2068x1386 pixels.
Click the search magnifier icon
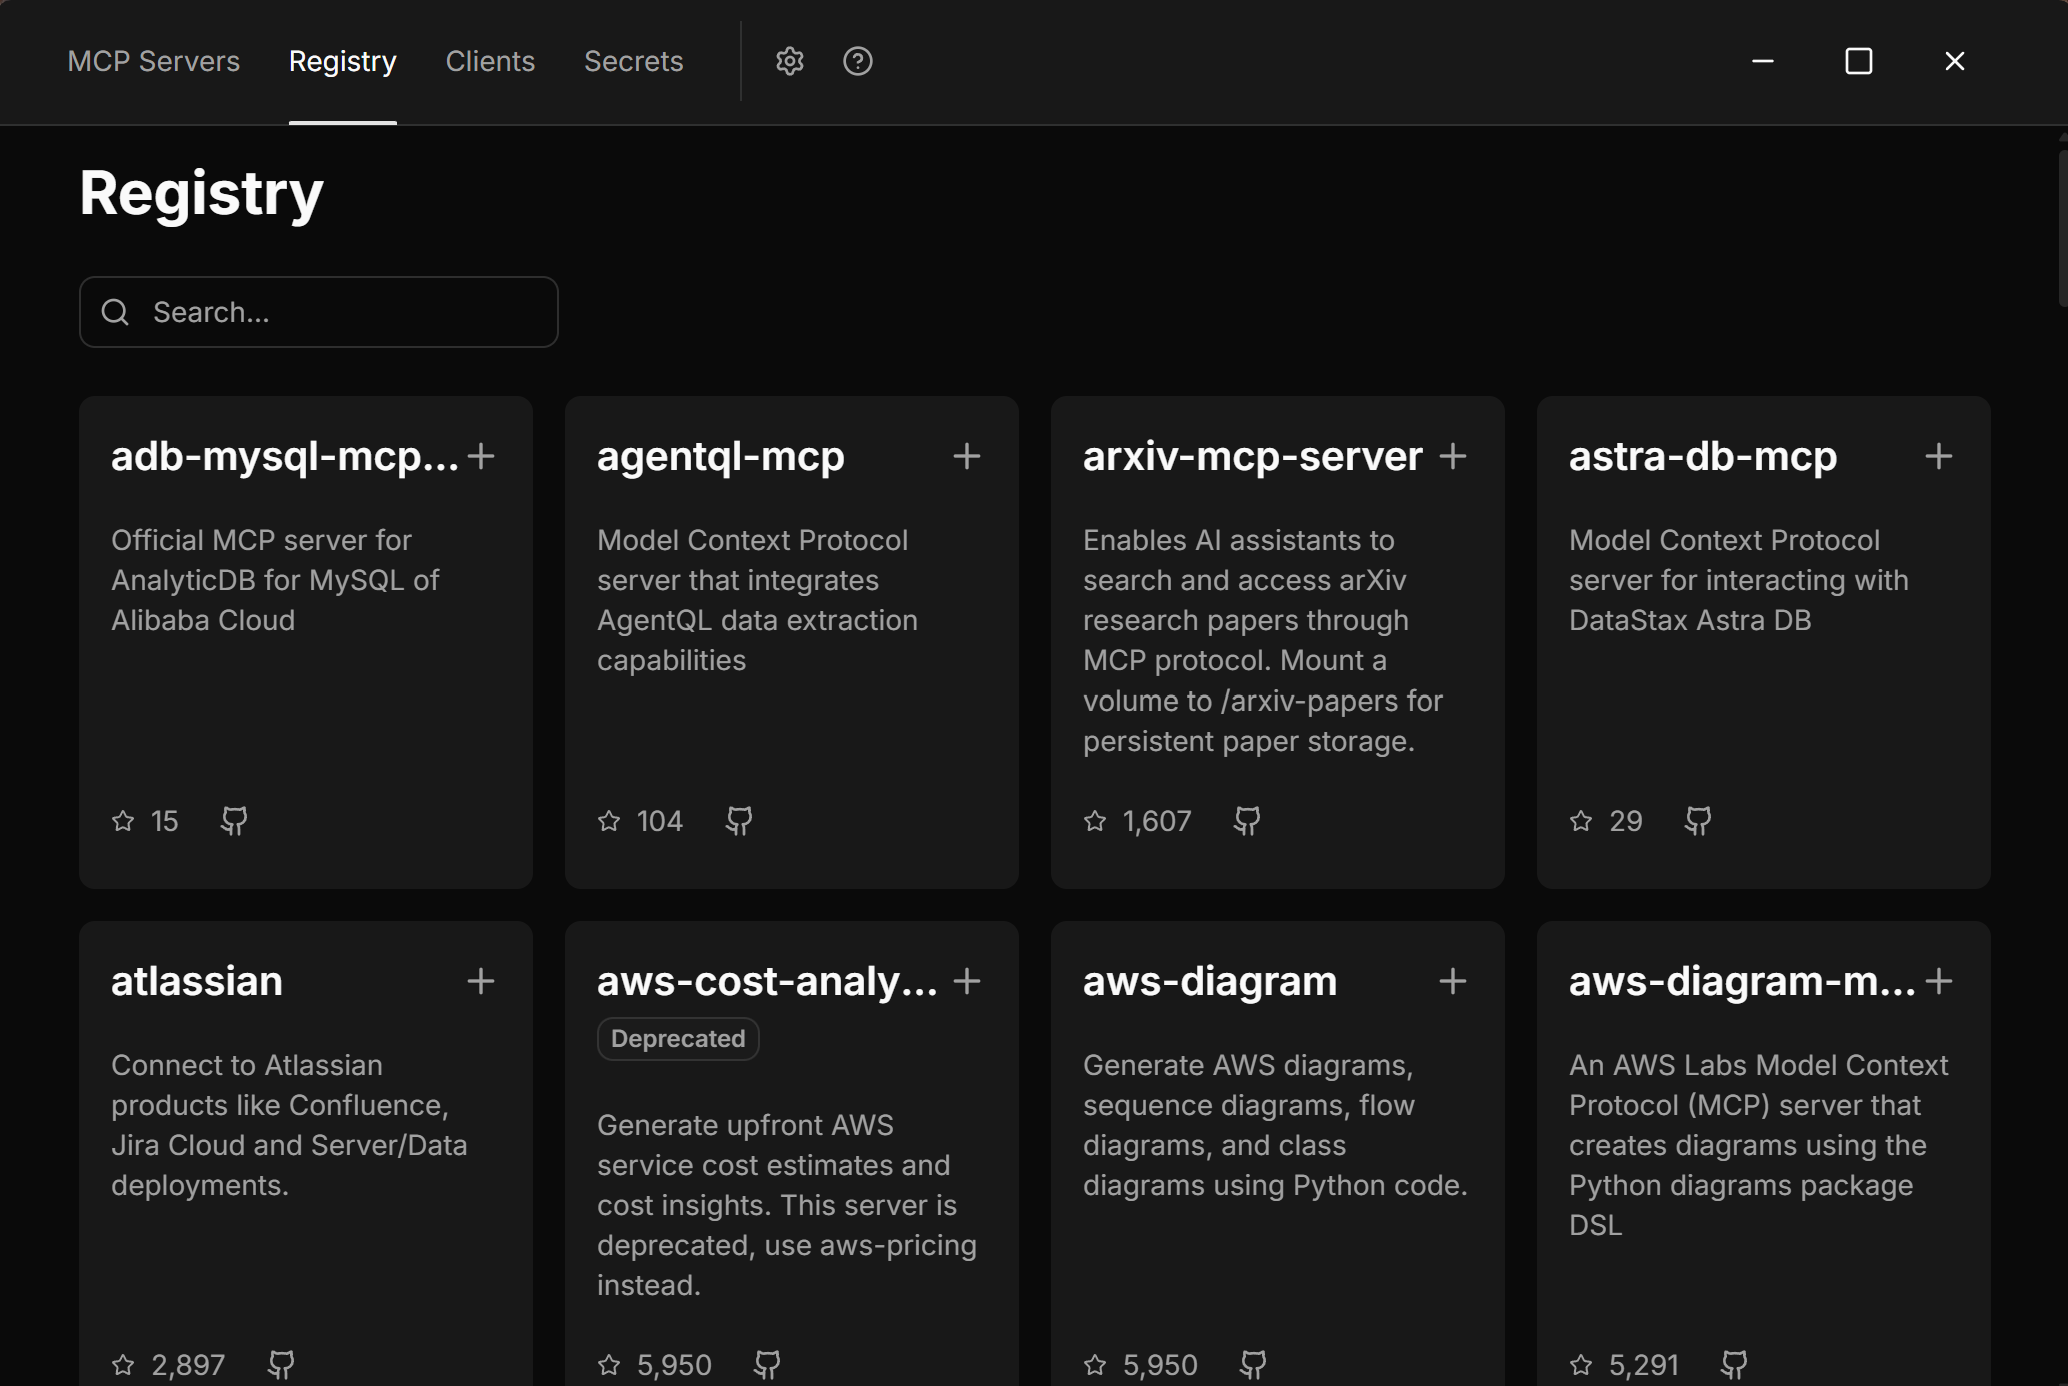[115, 311]
